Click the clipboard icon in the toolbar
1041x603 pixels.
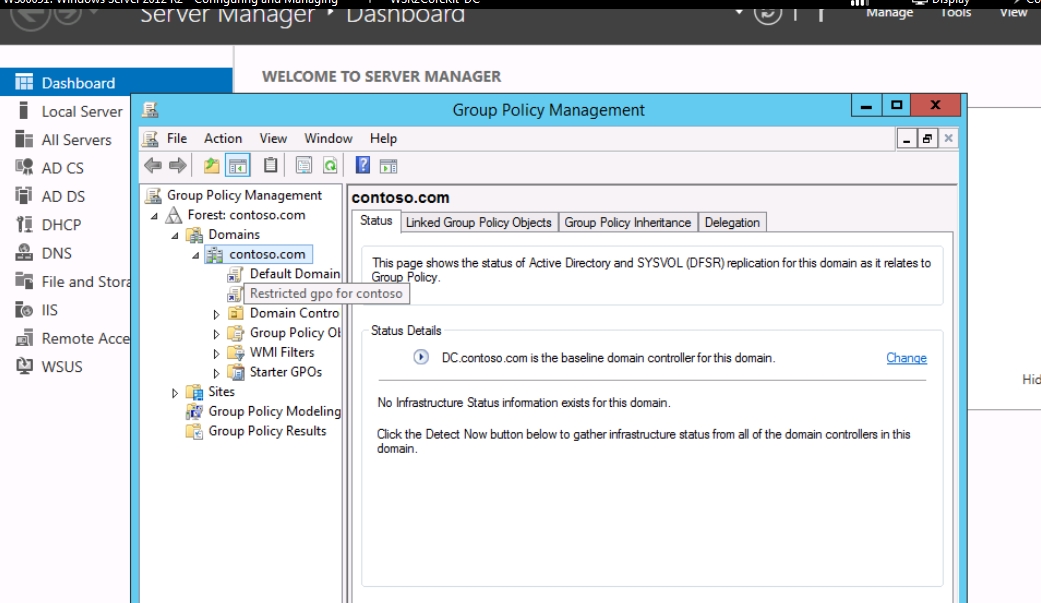(x=270, y=165)
